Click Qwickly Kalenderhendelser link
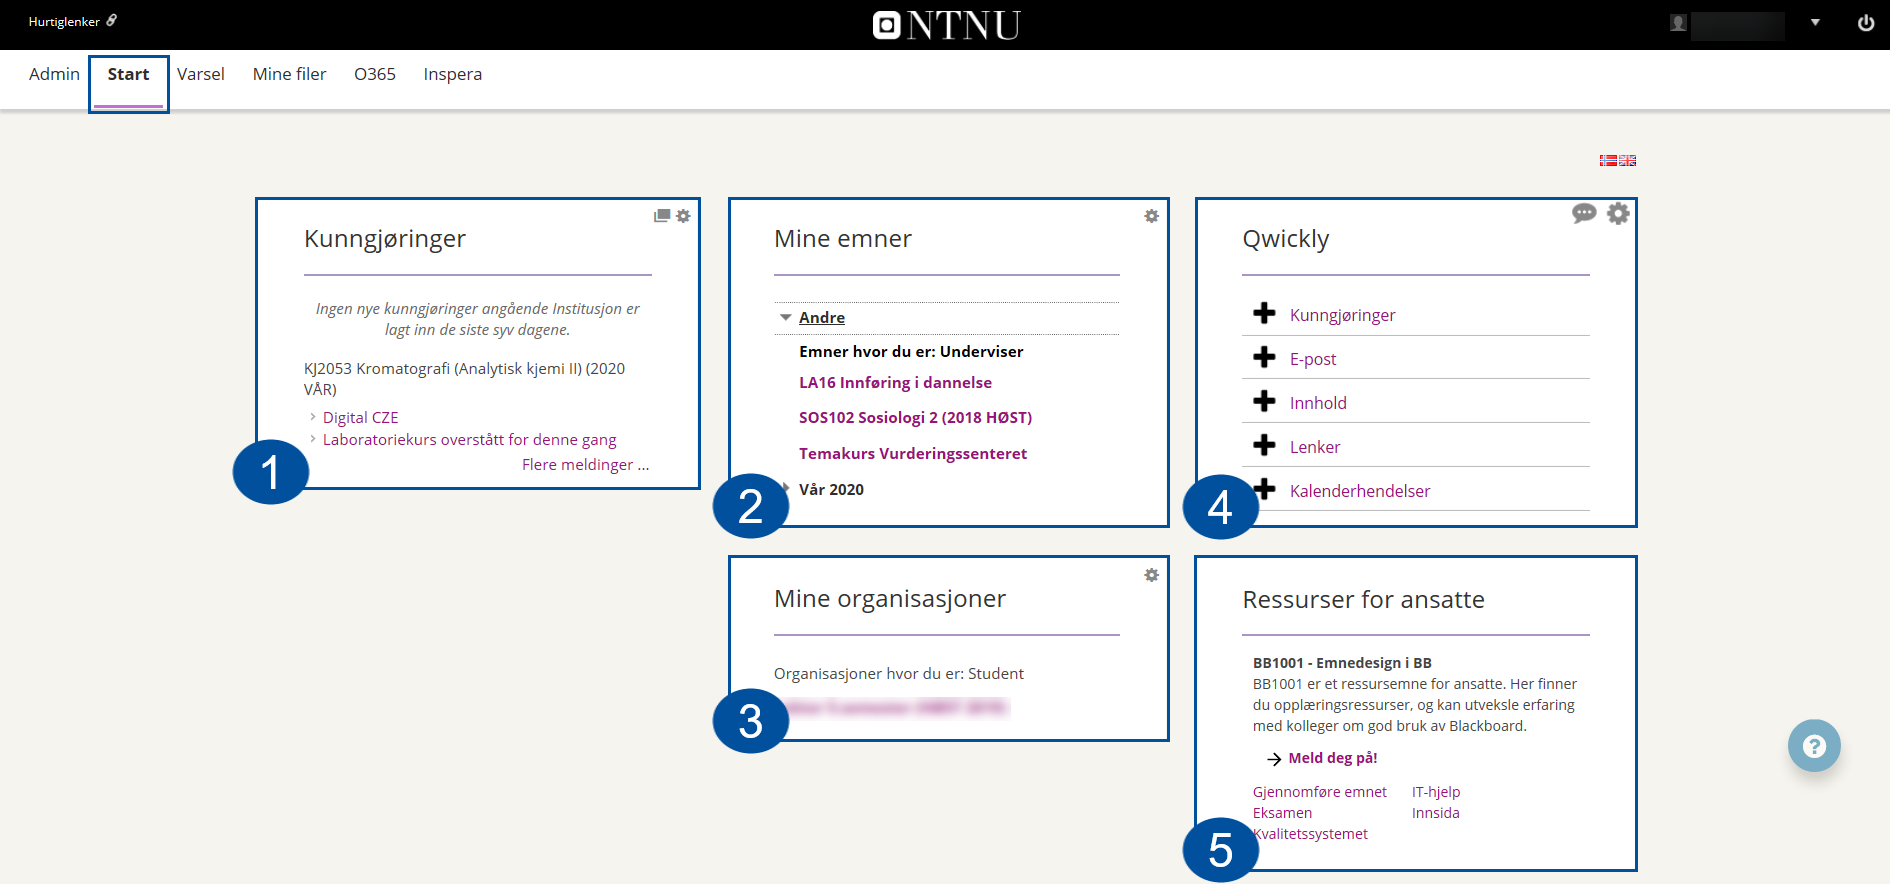The height and width of the screenshot is (884, 1890). click(x=1360, y=491)
